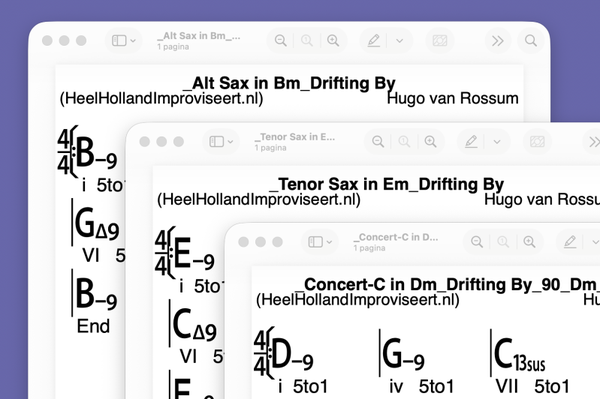Open sidebar options chevron in Concert-C window
This screenshot has height=399, width=600.
pos(329,242)
